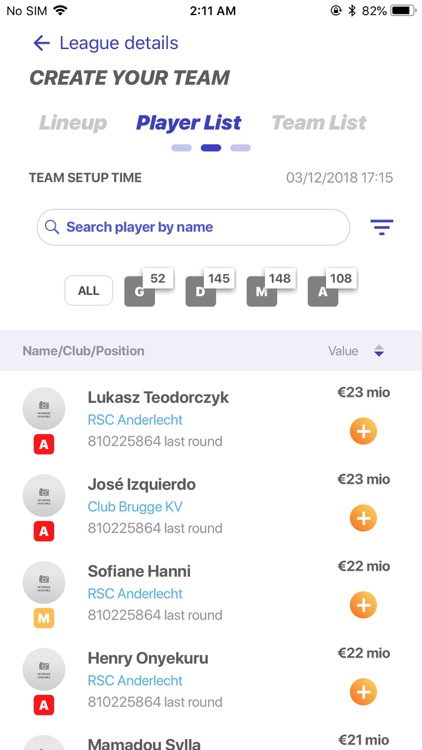Open Club Brugge KV club link
Viewport: 422px width, 750px height.
click(x=135, y=507)
